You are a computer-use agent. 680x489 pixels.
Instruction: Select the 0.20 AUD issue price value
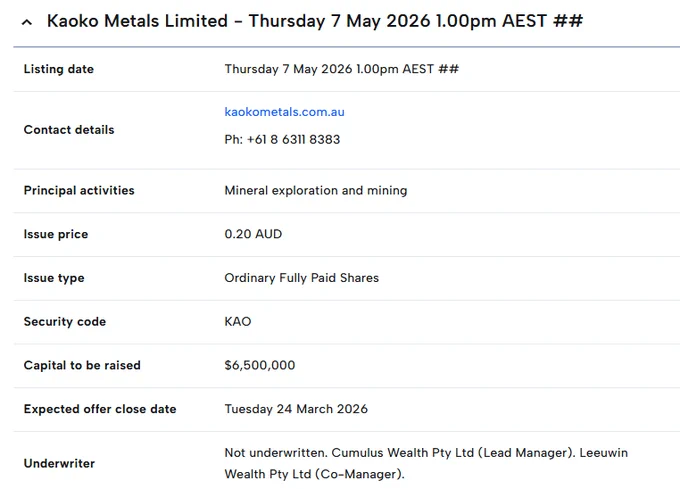coord(253,234)
